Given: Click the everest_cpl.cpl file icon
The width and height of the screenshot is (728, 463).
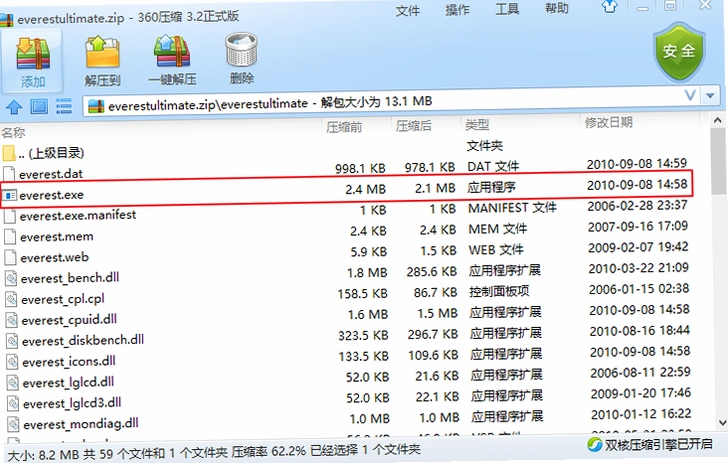Looking at the screenshot, I should coord(12,299).
